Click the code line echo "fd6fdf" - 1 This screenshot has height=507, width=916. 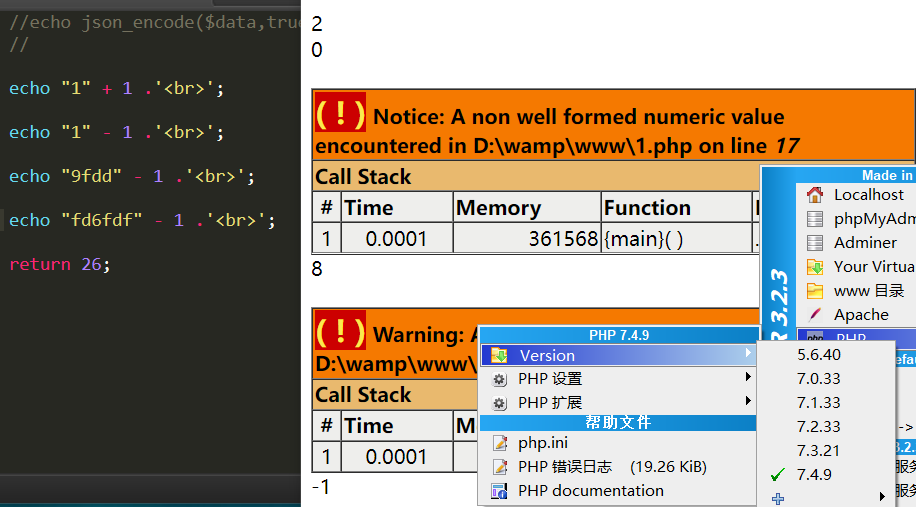pyautogui.click(x=142, y=220)
